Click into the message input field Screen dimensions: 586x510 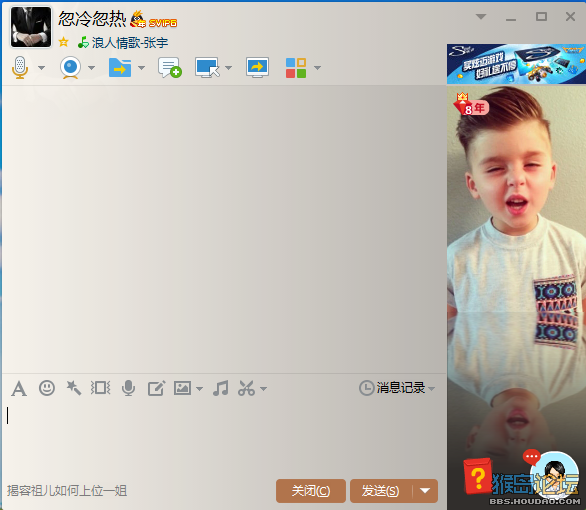coord(224,439)
